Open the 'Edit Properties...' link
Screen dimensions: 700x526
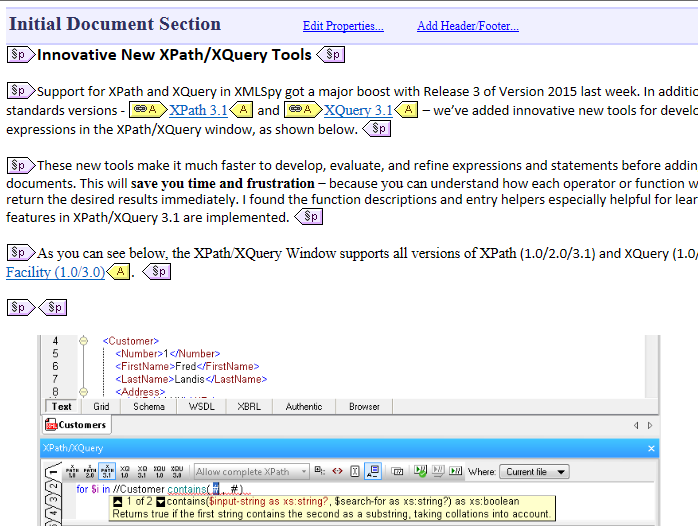(x=343, y=26)
